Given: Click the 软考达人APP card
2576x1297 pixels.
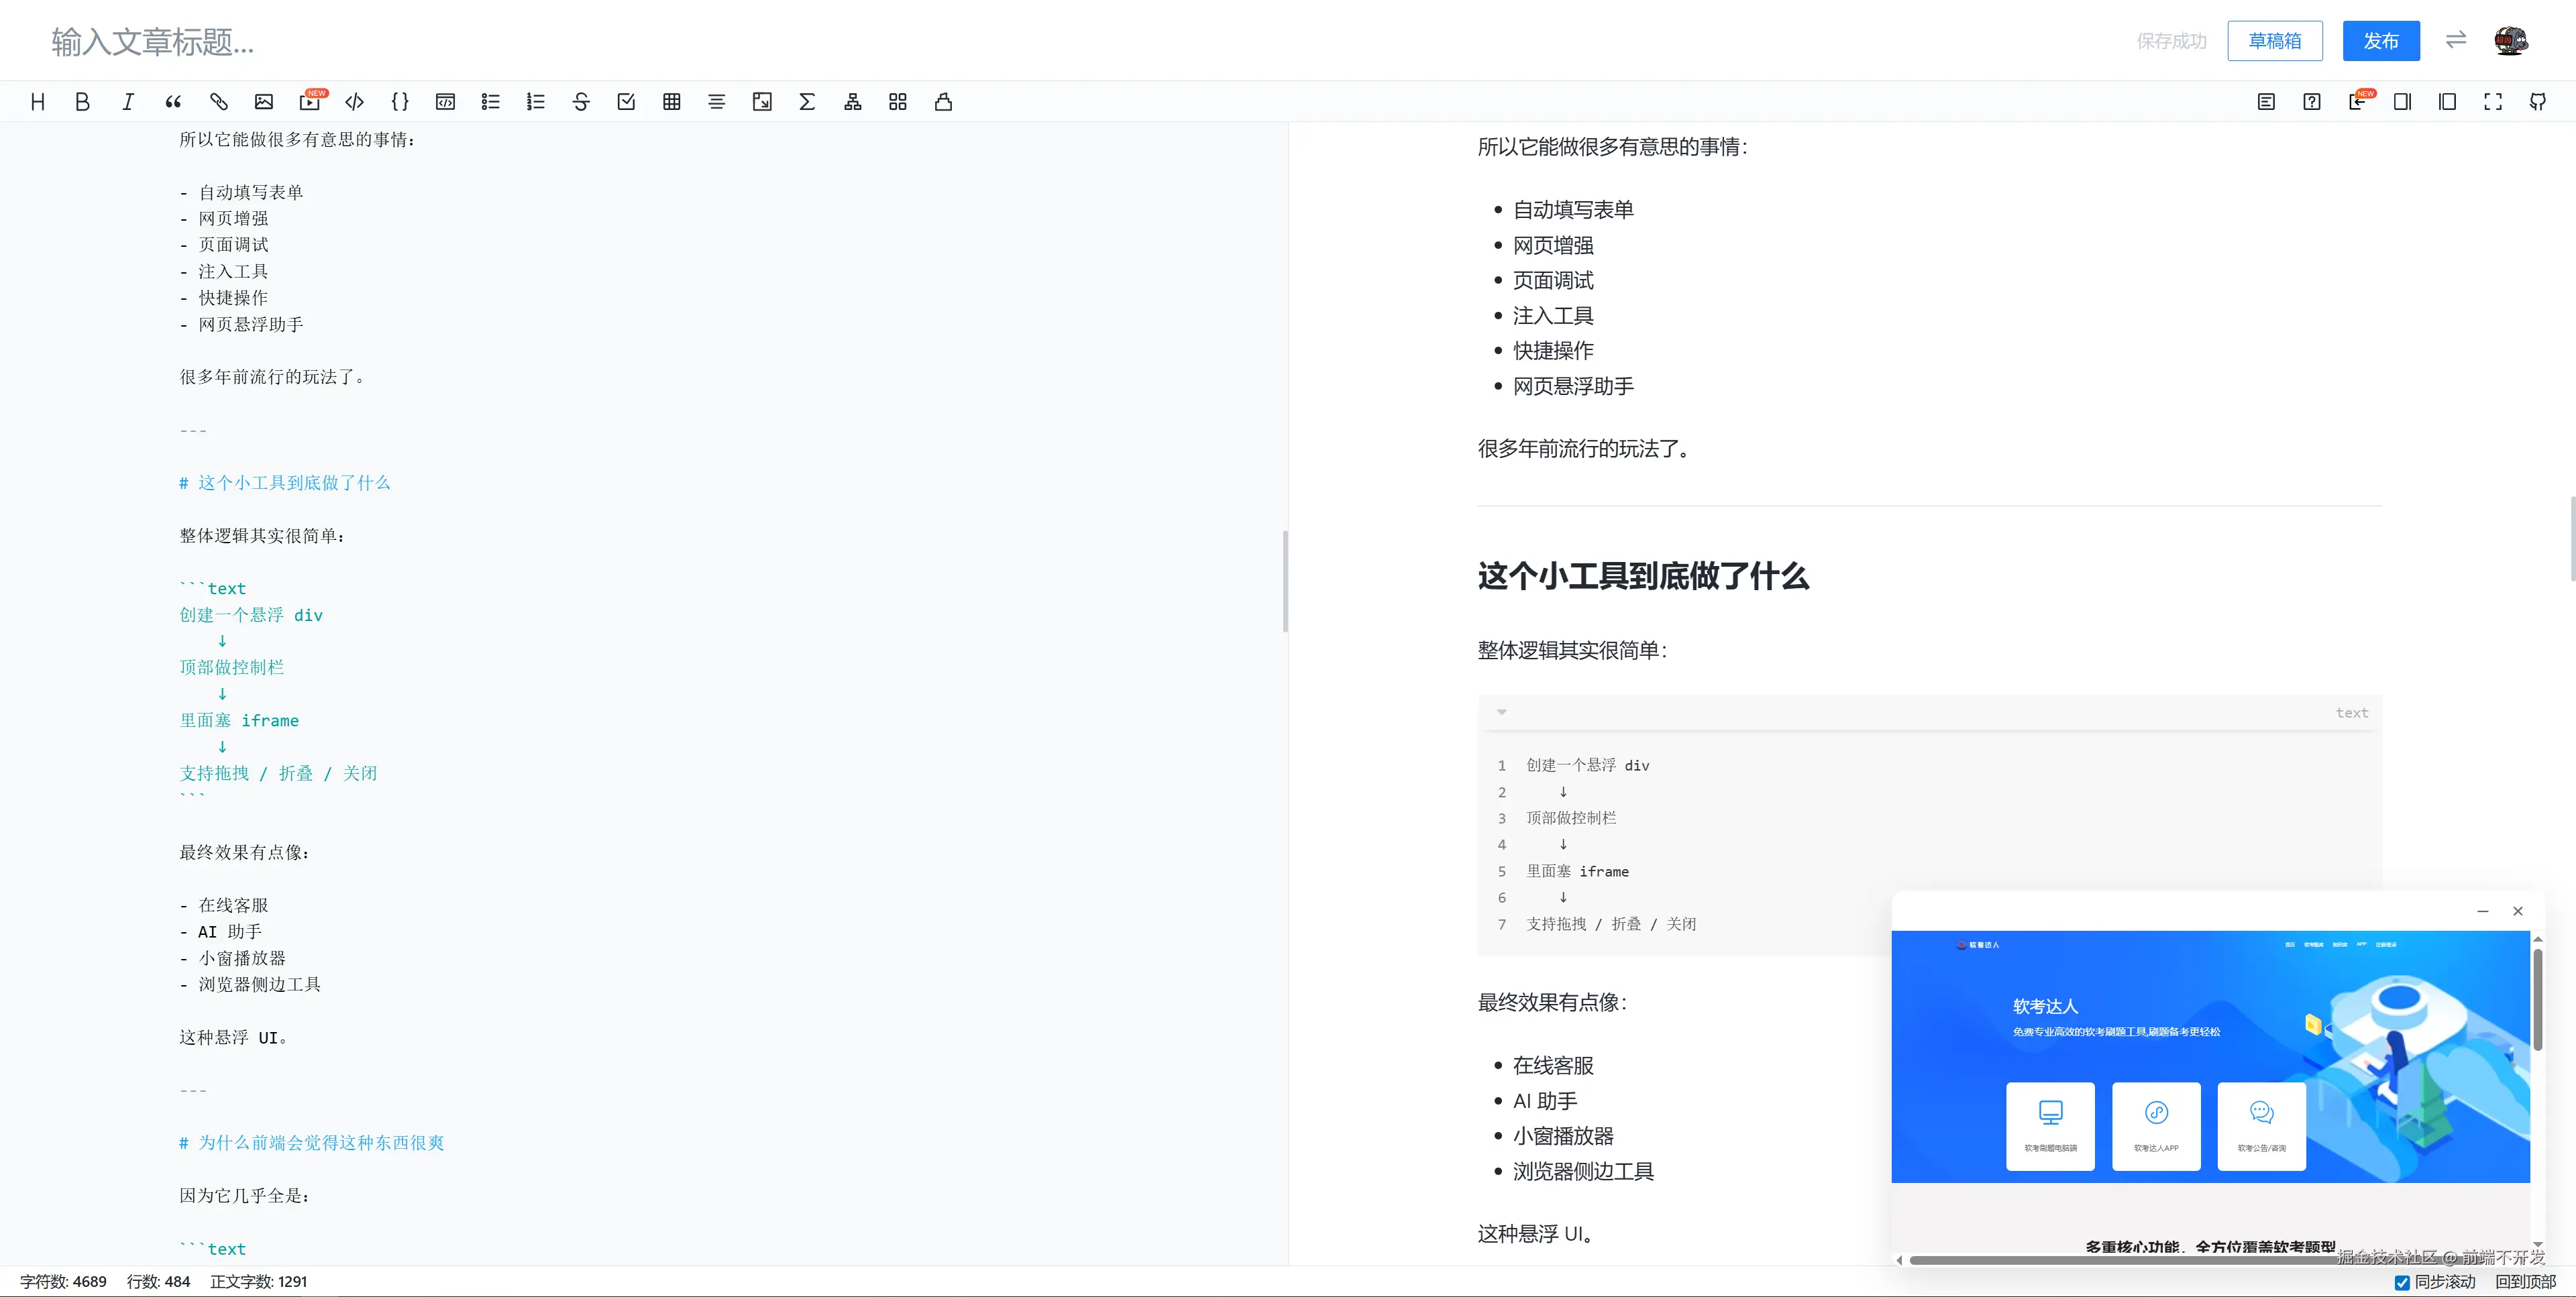Looking at the screenshot, I should point(2156,1126).
